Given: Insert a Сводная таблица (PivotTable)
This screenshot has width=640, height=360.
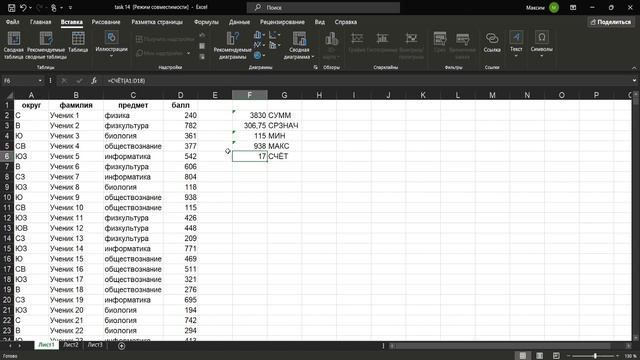Looking at the screenshot, I should 13,46.
